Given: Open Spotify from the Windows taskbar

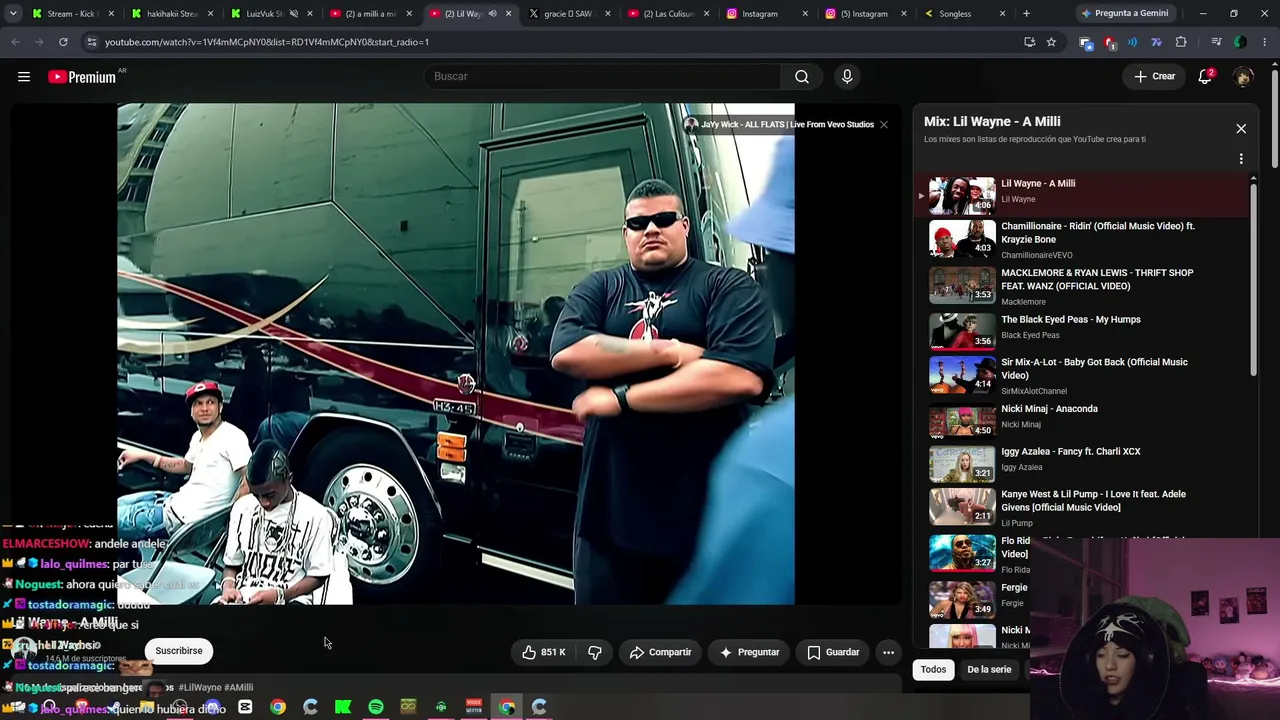Looking at the screenshot, I should (376, 707).
